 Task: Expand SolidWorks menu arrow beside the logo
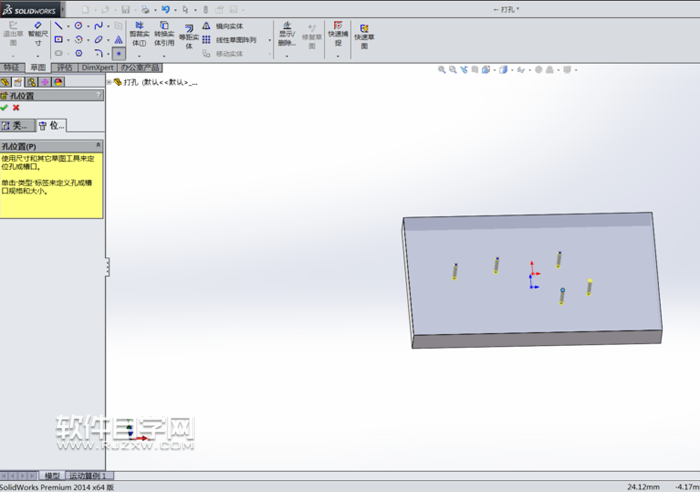pos(62,9)
